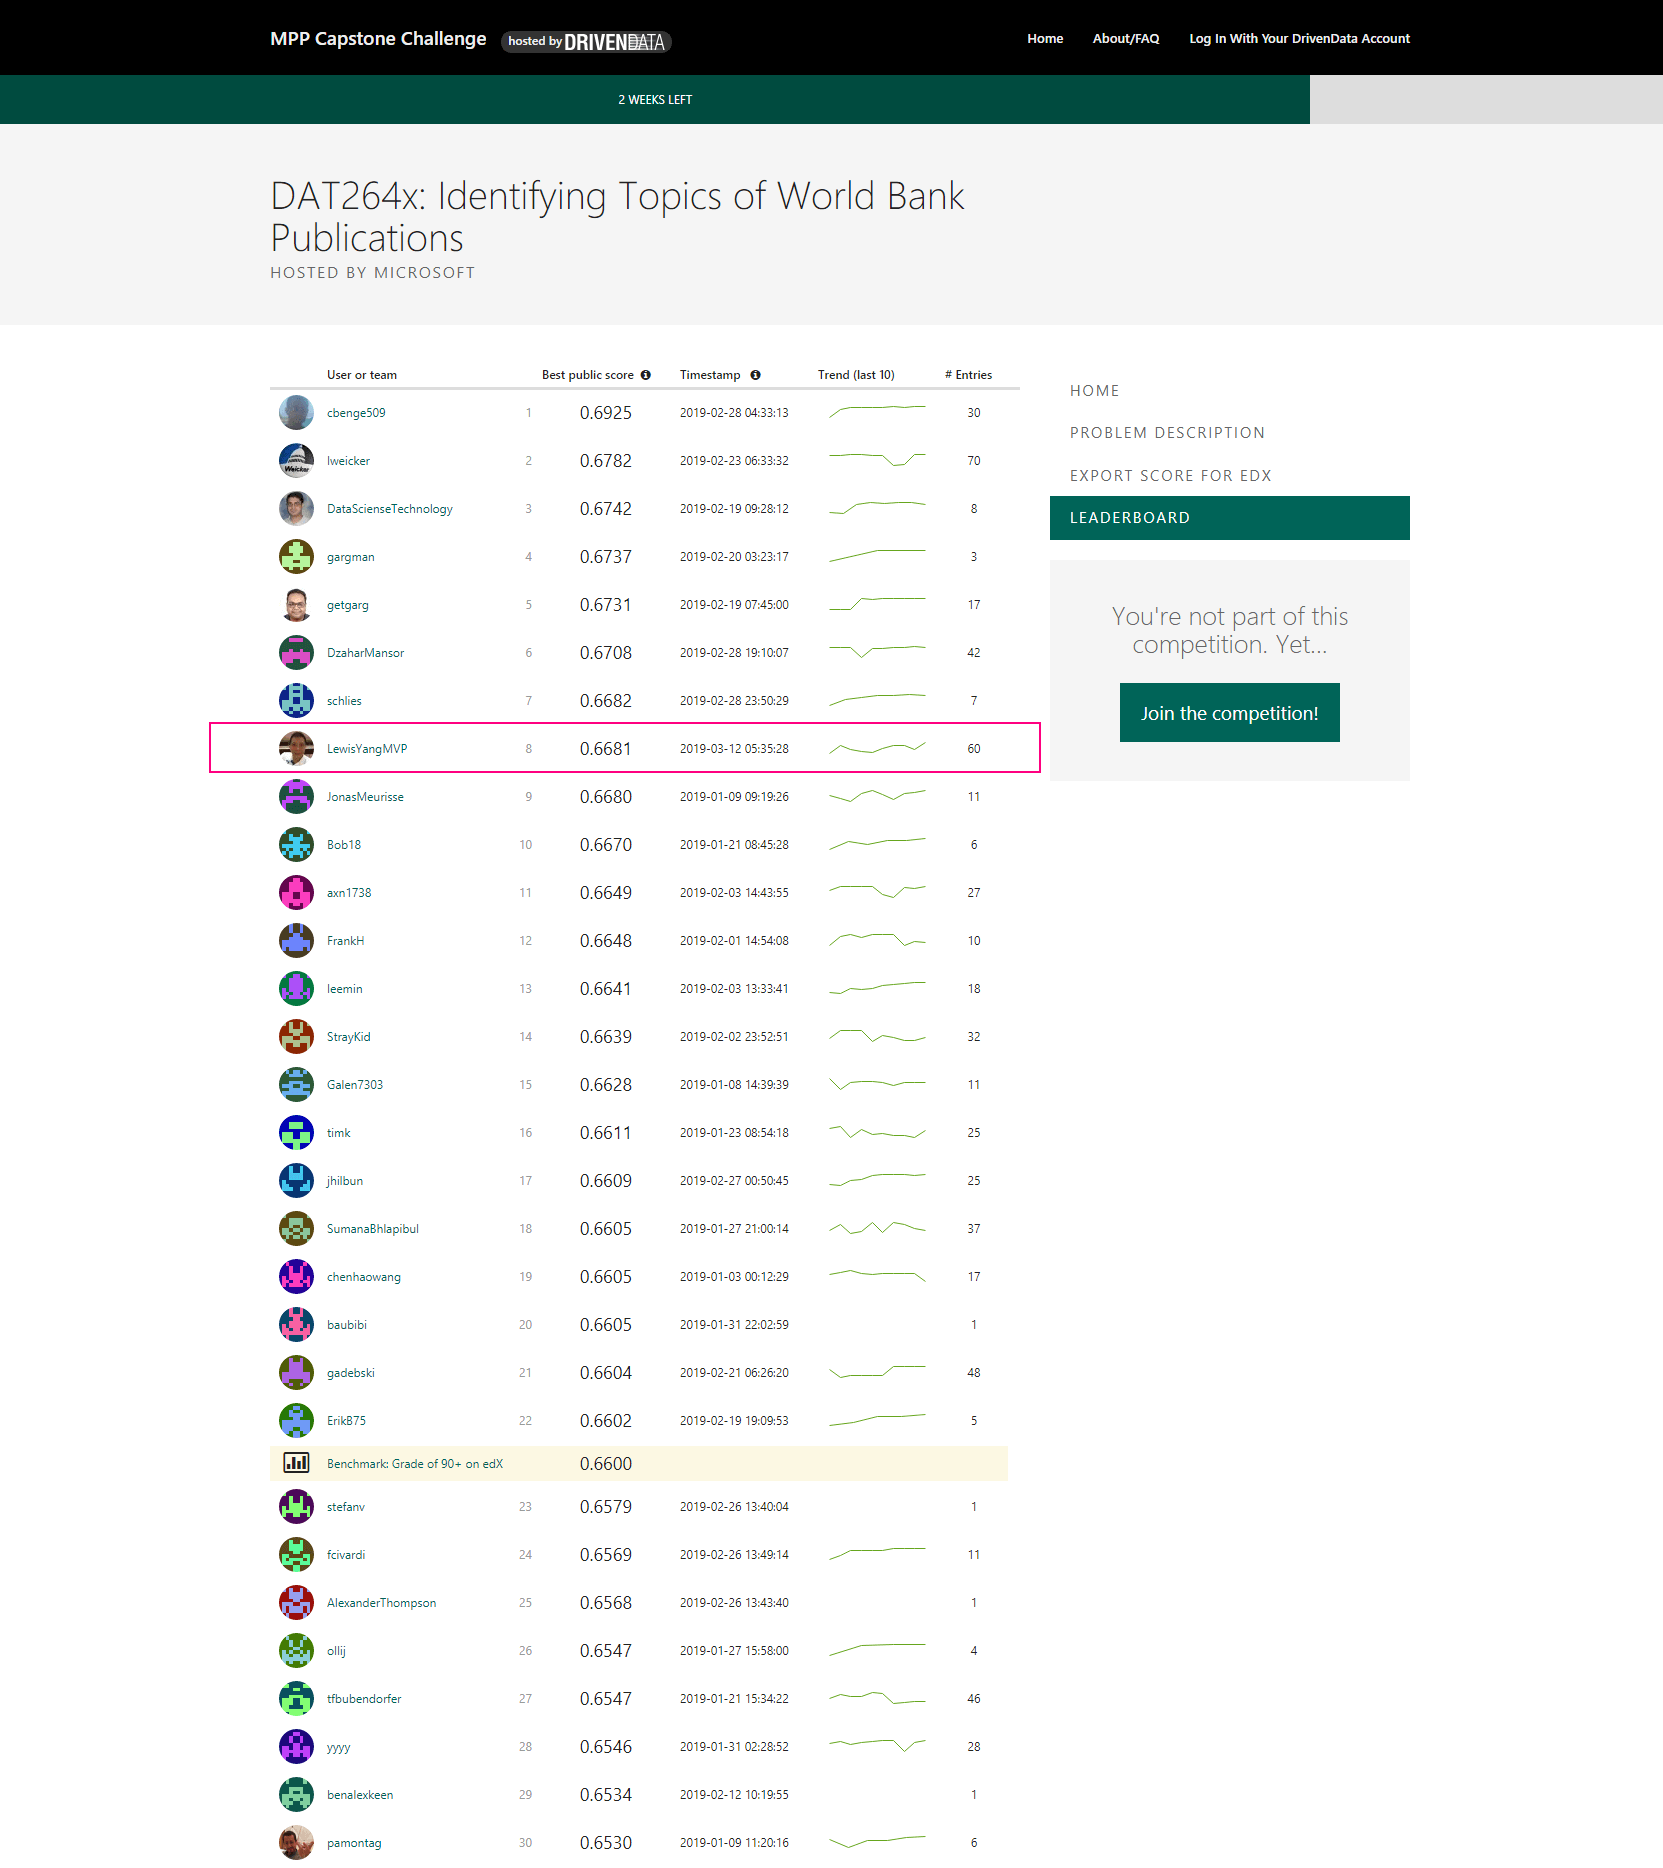Viewport: 1663px width, 1868px height.
Task: Open the DataScienseTechnology user link
Action: click(390, 509)
